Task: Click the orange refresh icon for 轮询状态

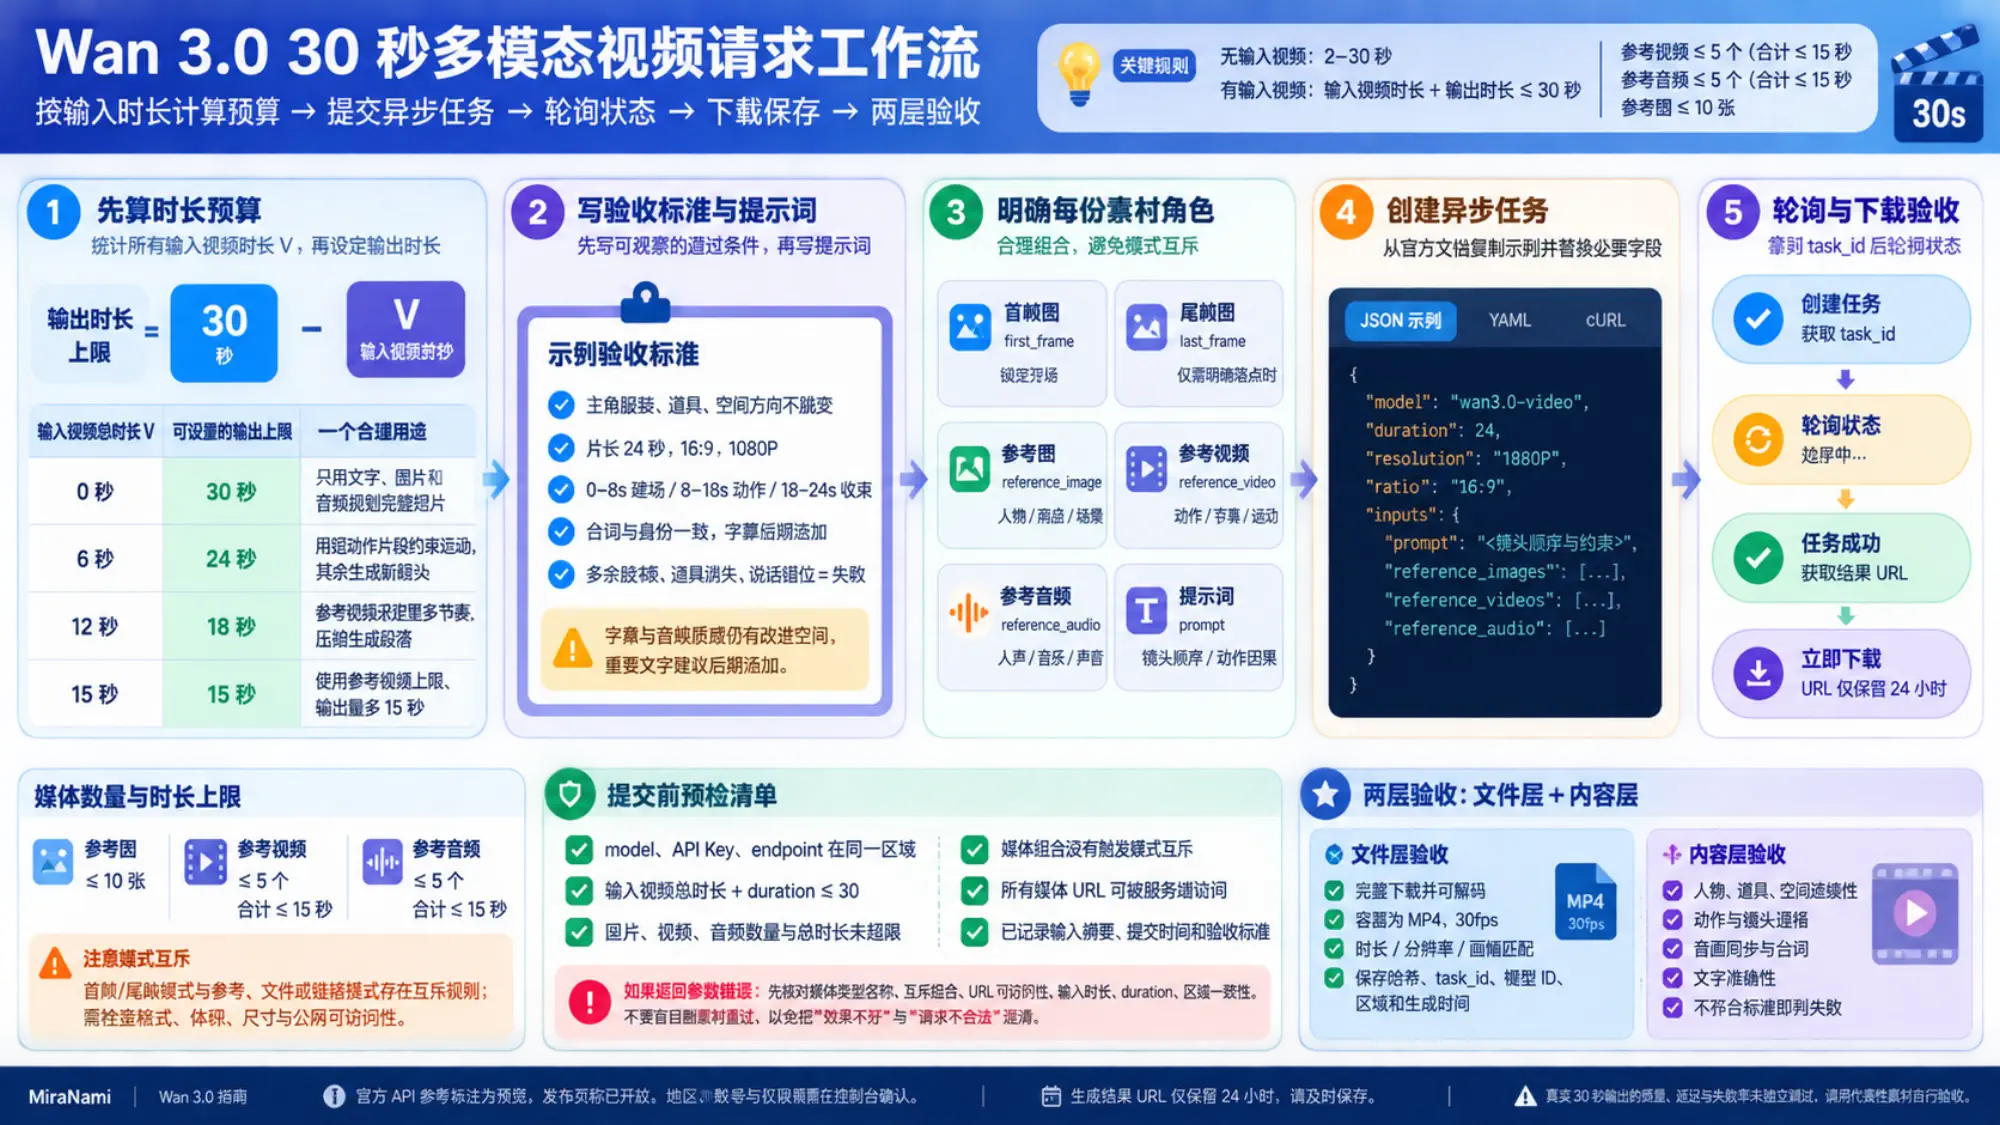Action: coord(1758,438)
